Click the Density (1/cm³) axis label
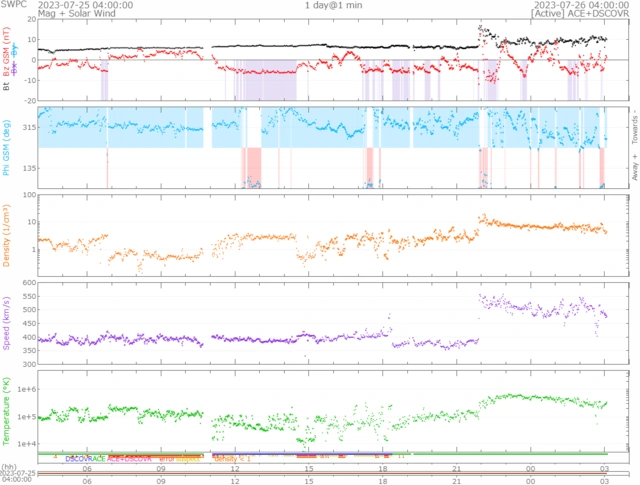The height and width of the screenshot is (485, 640). (6, 236)
